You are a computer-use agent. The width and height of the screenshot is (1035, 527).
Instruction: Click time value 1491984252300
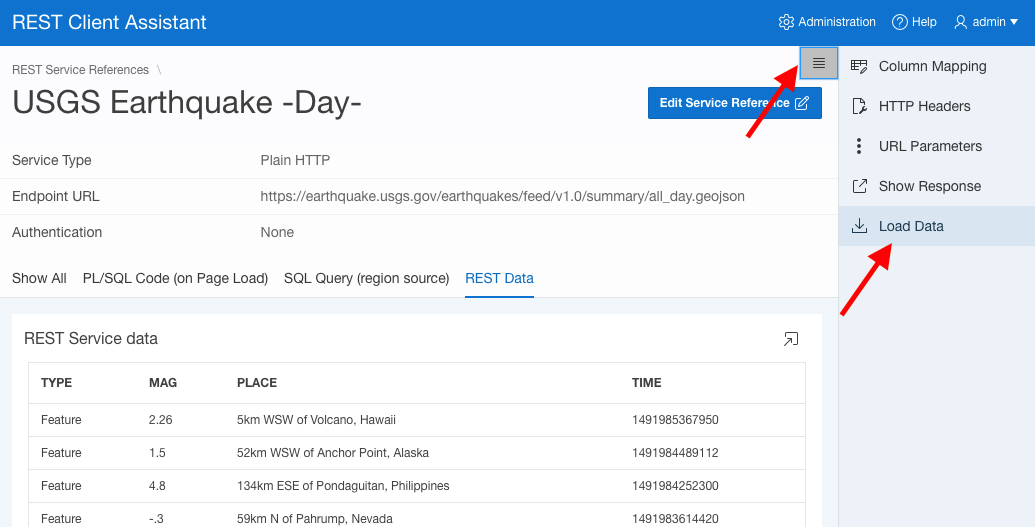pos(675,486)
